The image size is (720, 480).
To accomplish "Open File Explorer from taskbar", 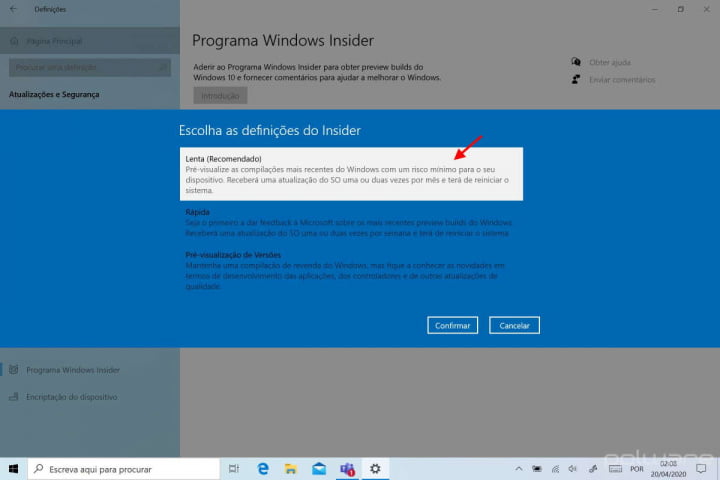I will point(291,468).
